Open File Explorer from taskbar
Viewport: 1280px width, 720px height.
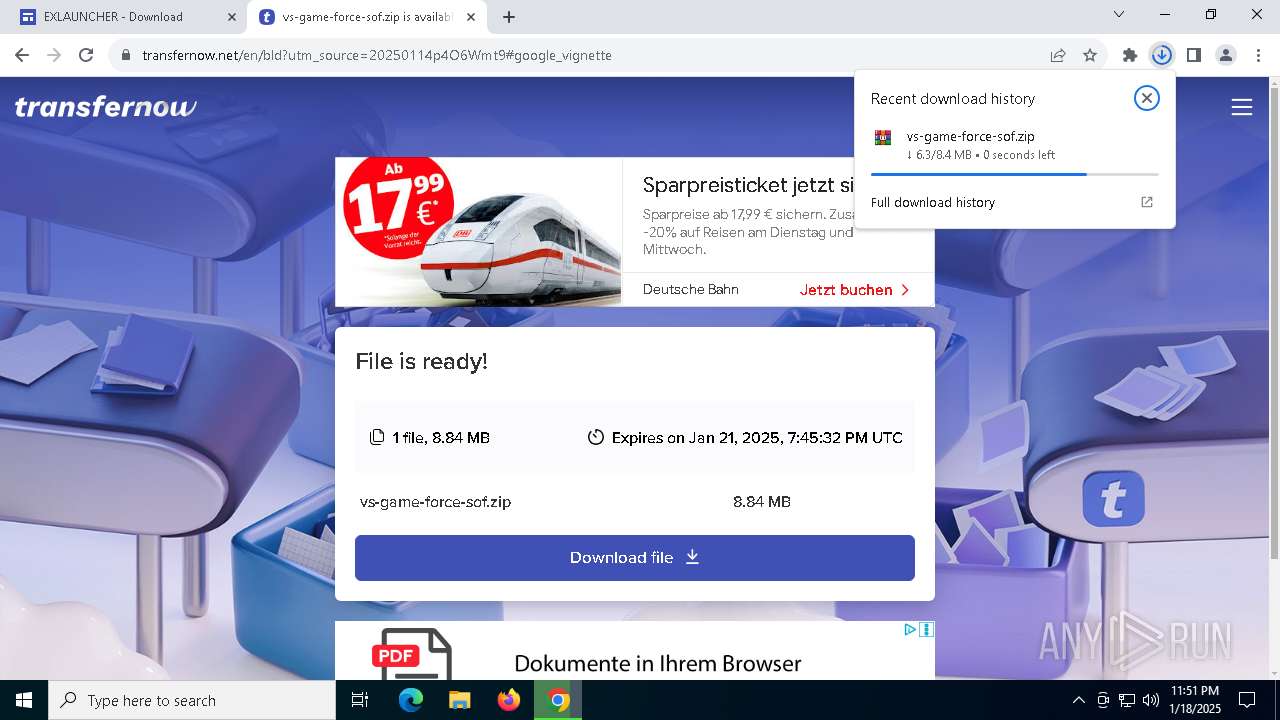459,700
